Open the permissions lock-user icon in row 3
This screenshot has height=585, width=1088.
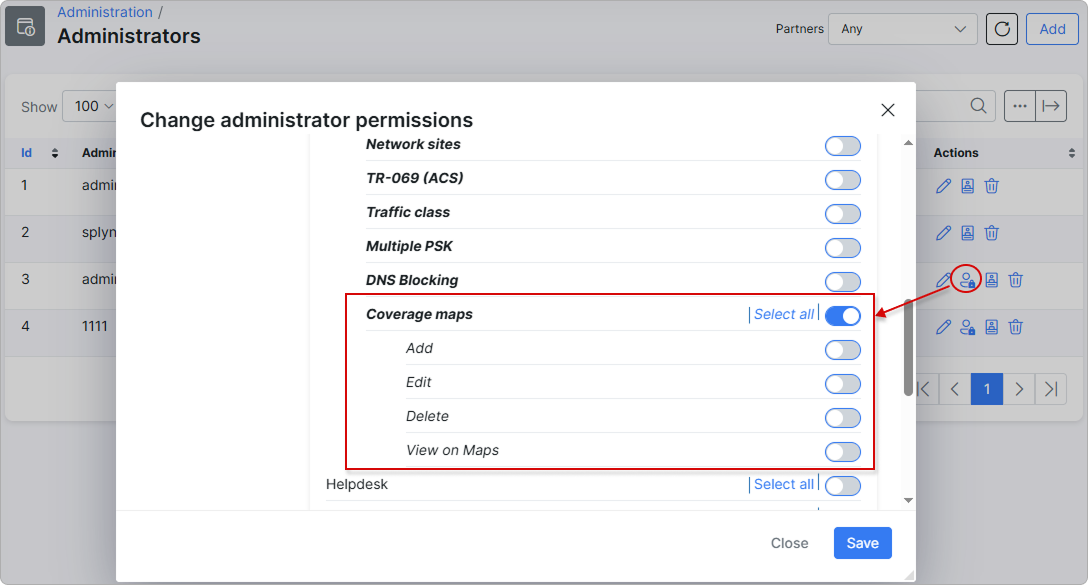tap(967, 280)
